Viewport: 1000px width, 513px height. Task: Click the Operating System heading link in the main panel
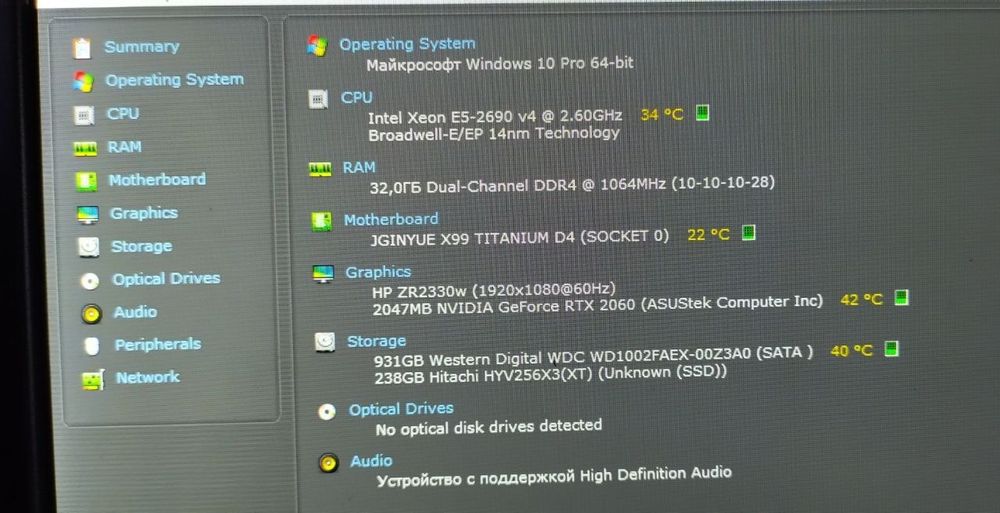407,45
